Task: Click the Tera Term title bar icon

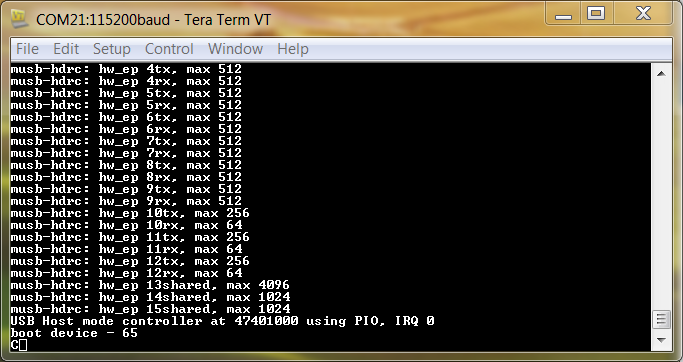Action: coord(19,19)
